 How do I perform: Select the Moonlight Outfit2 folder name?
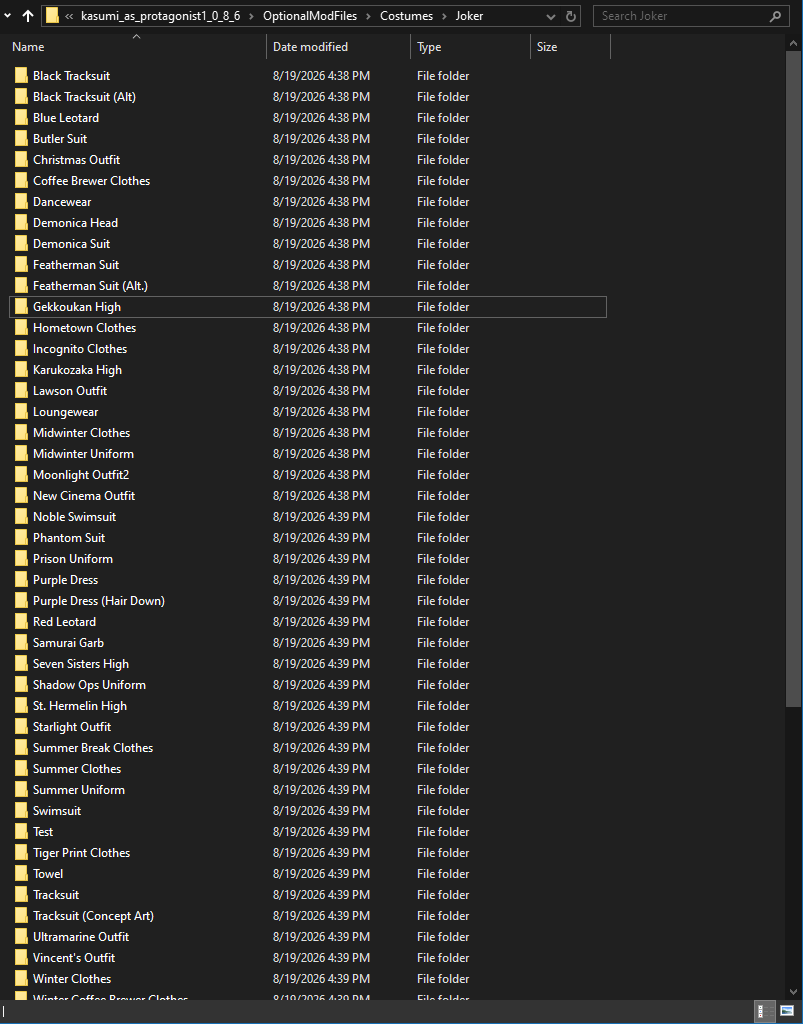(x=81, y=475)
